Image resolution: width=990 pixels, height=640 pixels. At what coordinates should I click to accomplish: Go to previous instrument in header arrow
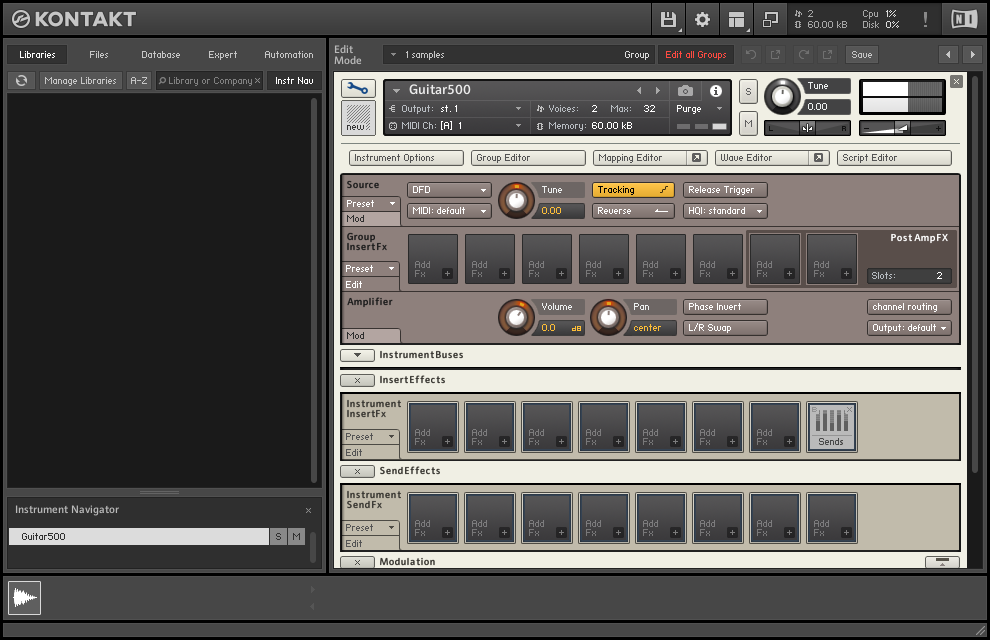(x=948, y=55)
